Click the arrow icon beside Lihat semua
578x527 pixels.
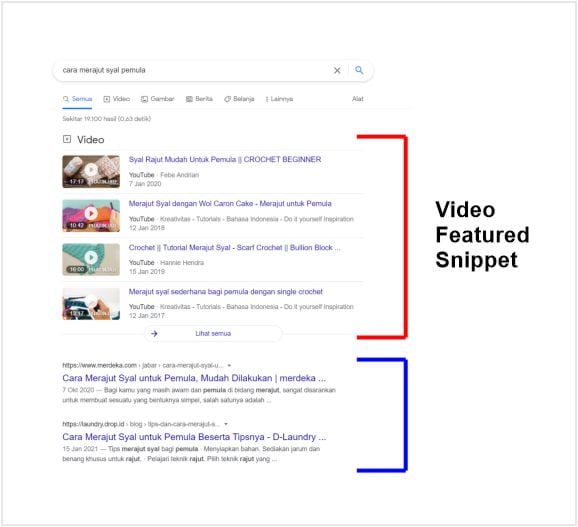click(x=154, y=334)
